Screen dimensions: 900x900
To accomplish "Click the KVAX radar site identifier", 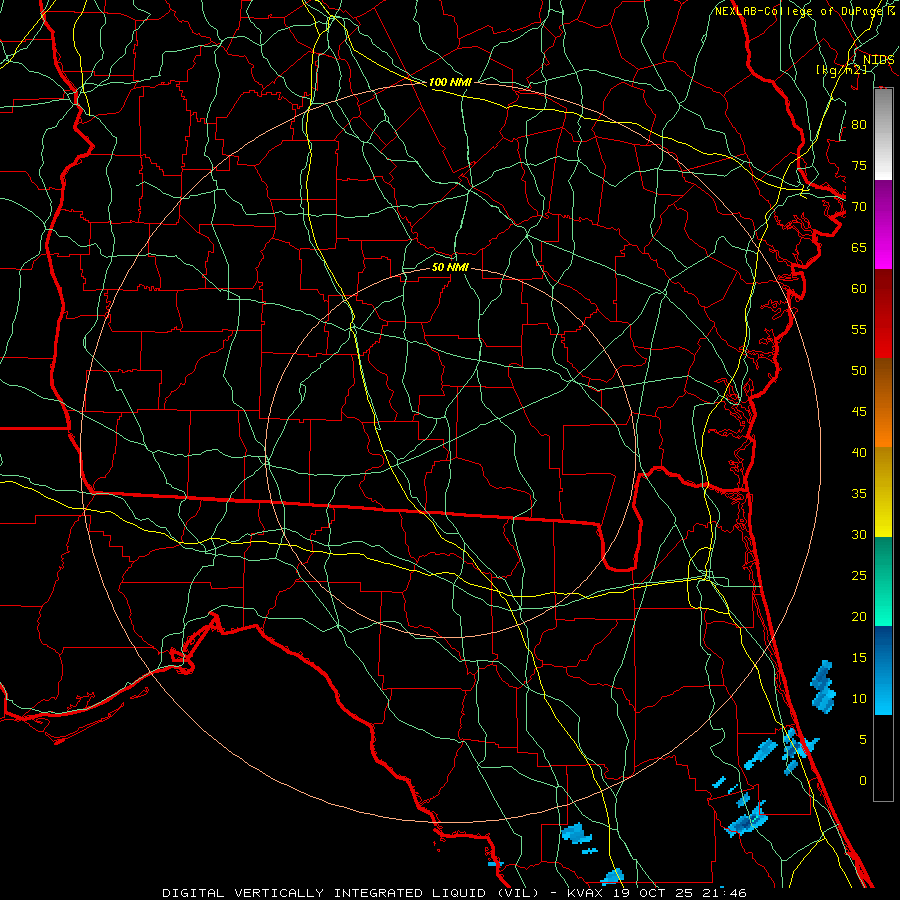I will point(585,893).
